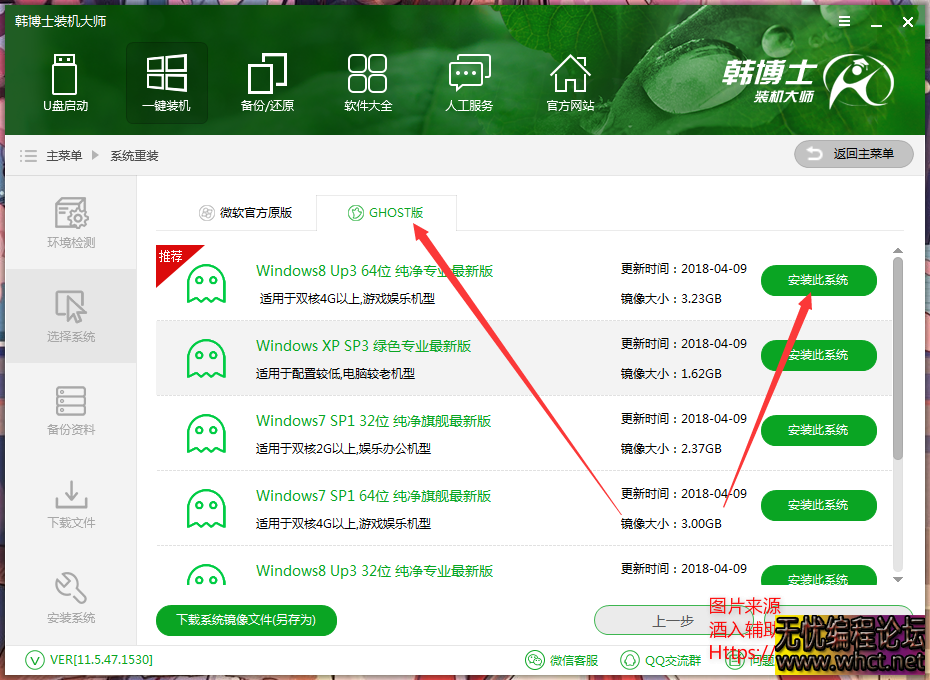
Task: Click VER[11.5.47.1530] version text
Action: [x=101, y=660]
